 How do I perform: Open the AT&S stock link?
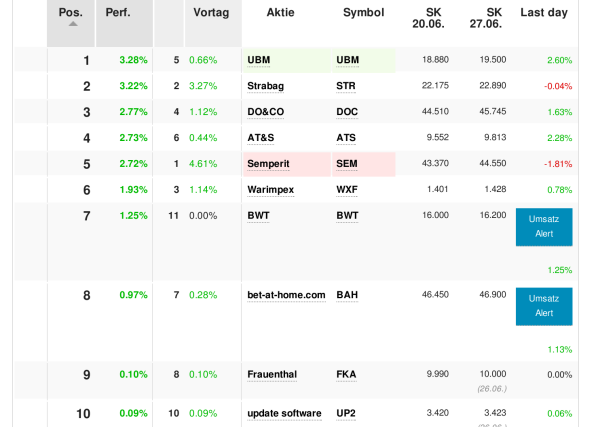(261, 138)
